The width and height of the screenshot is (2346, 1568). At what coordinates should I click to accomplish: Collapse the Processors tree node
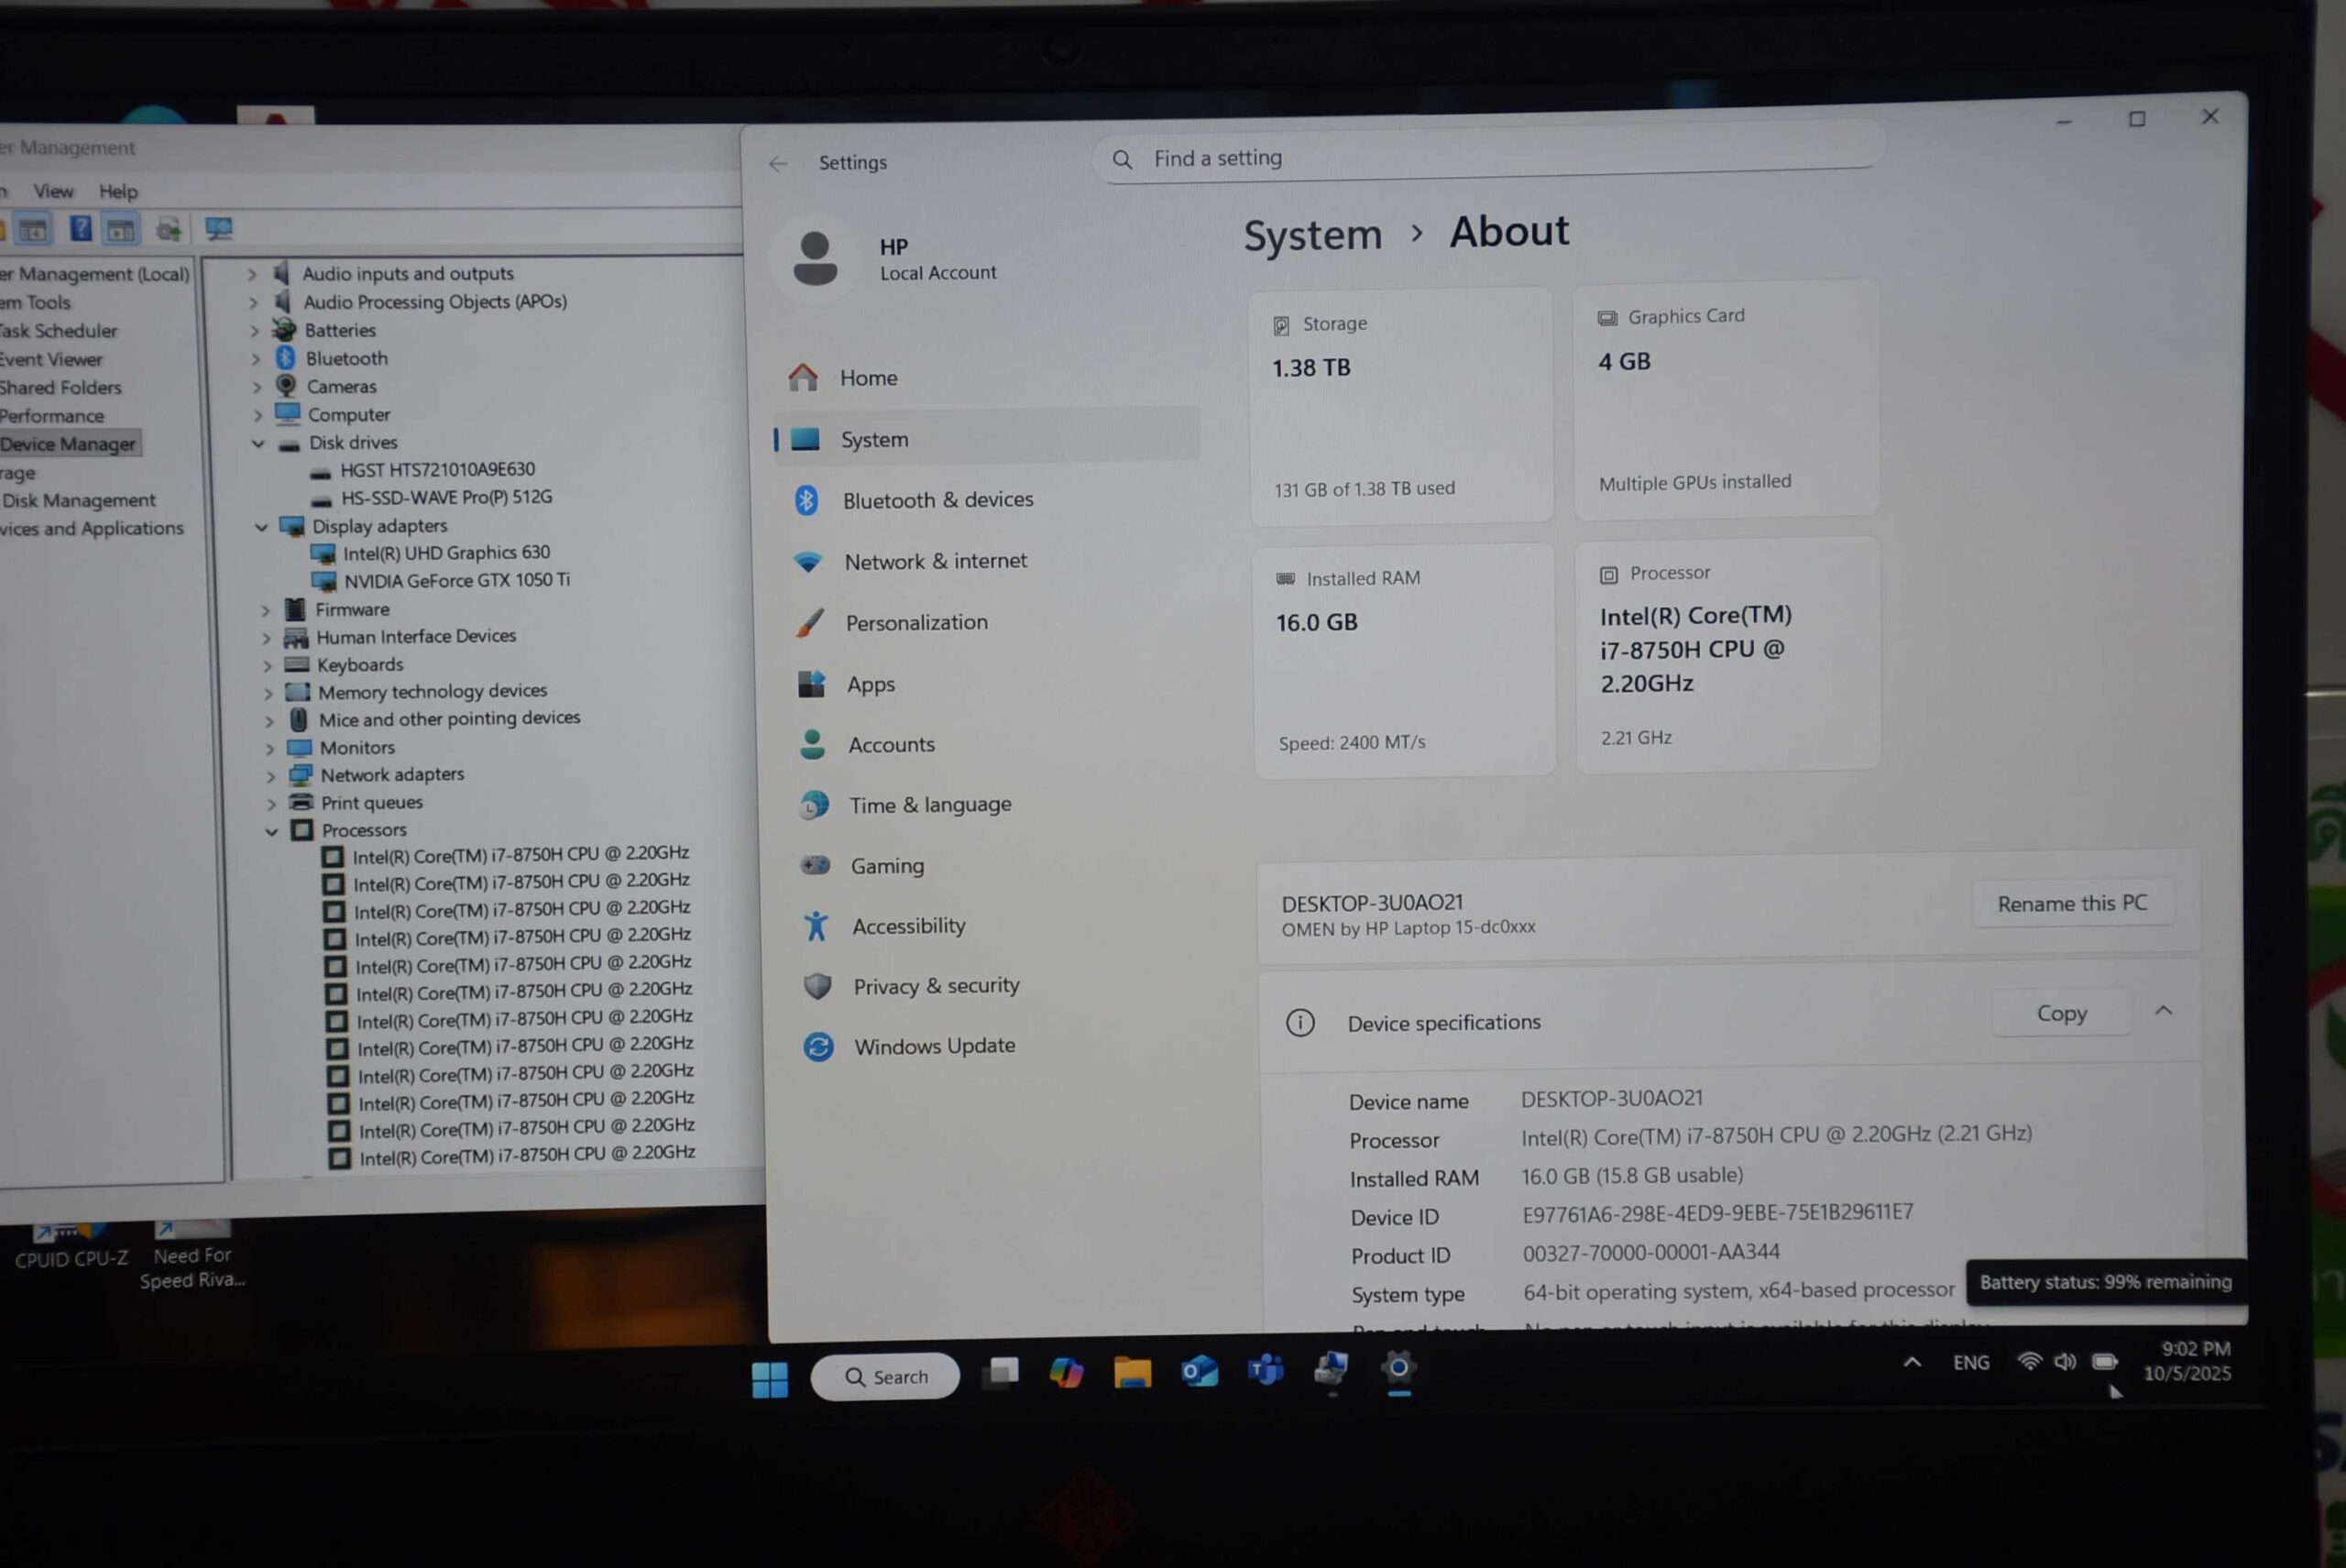point(271,831)
